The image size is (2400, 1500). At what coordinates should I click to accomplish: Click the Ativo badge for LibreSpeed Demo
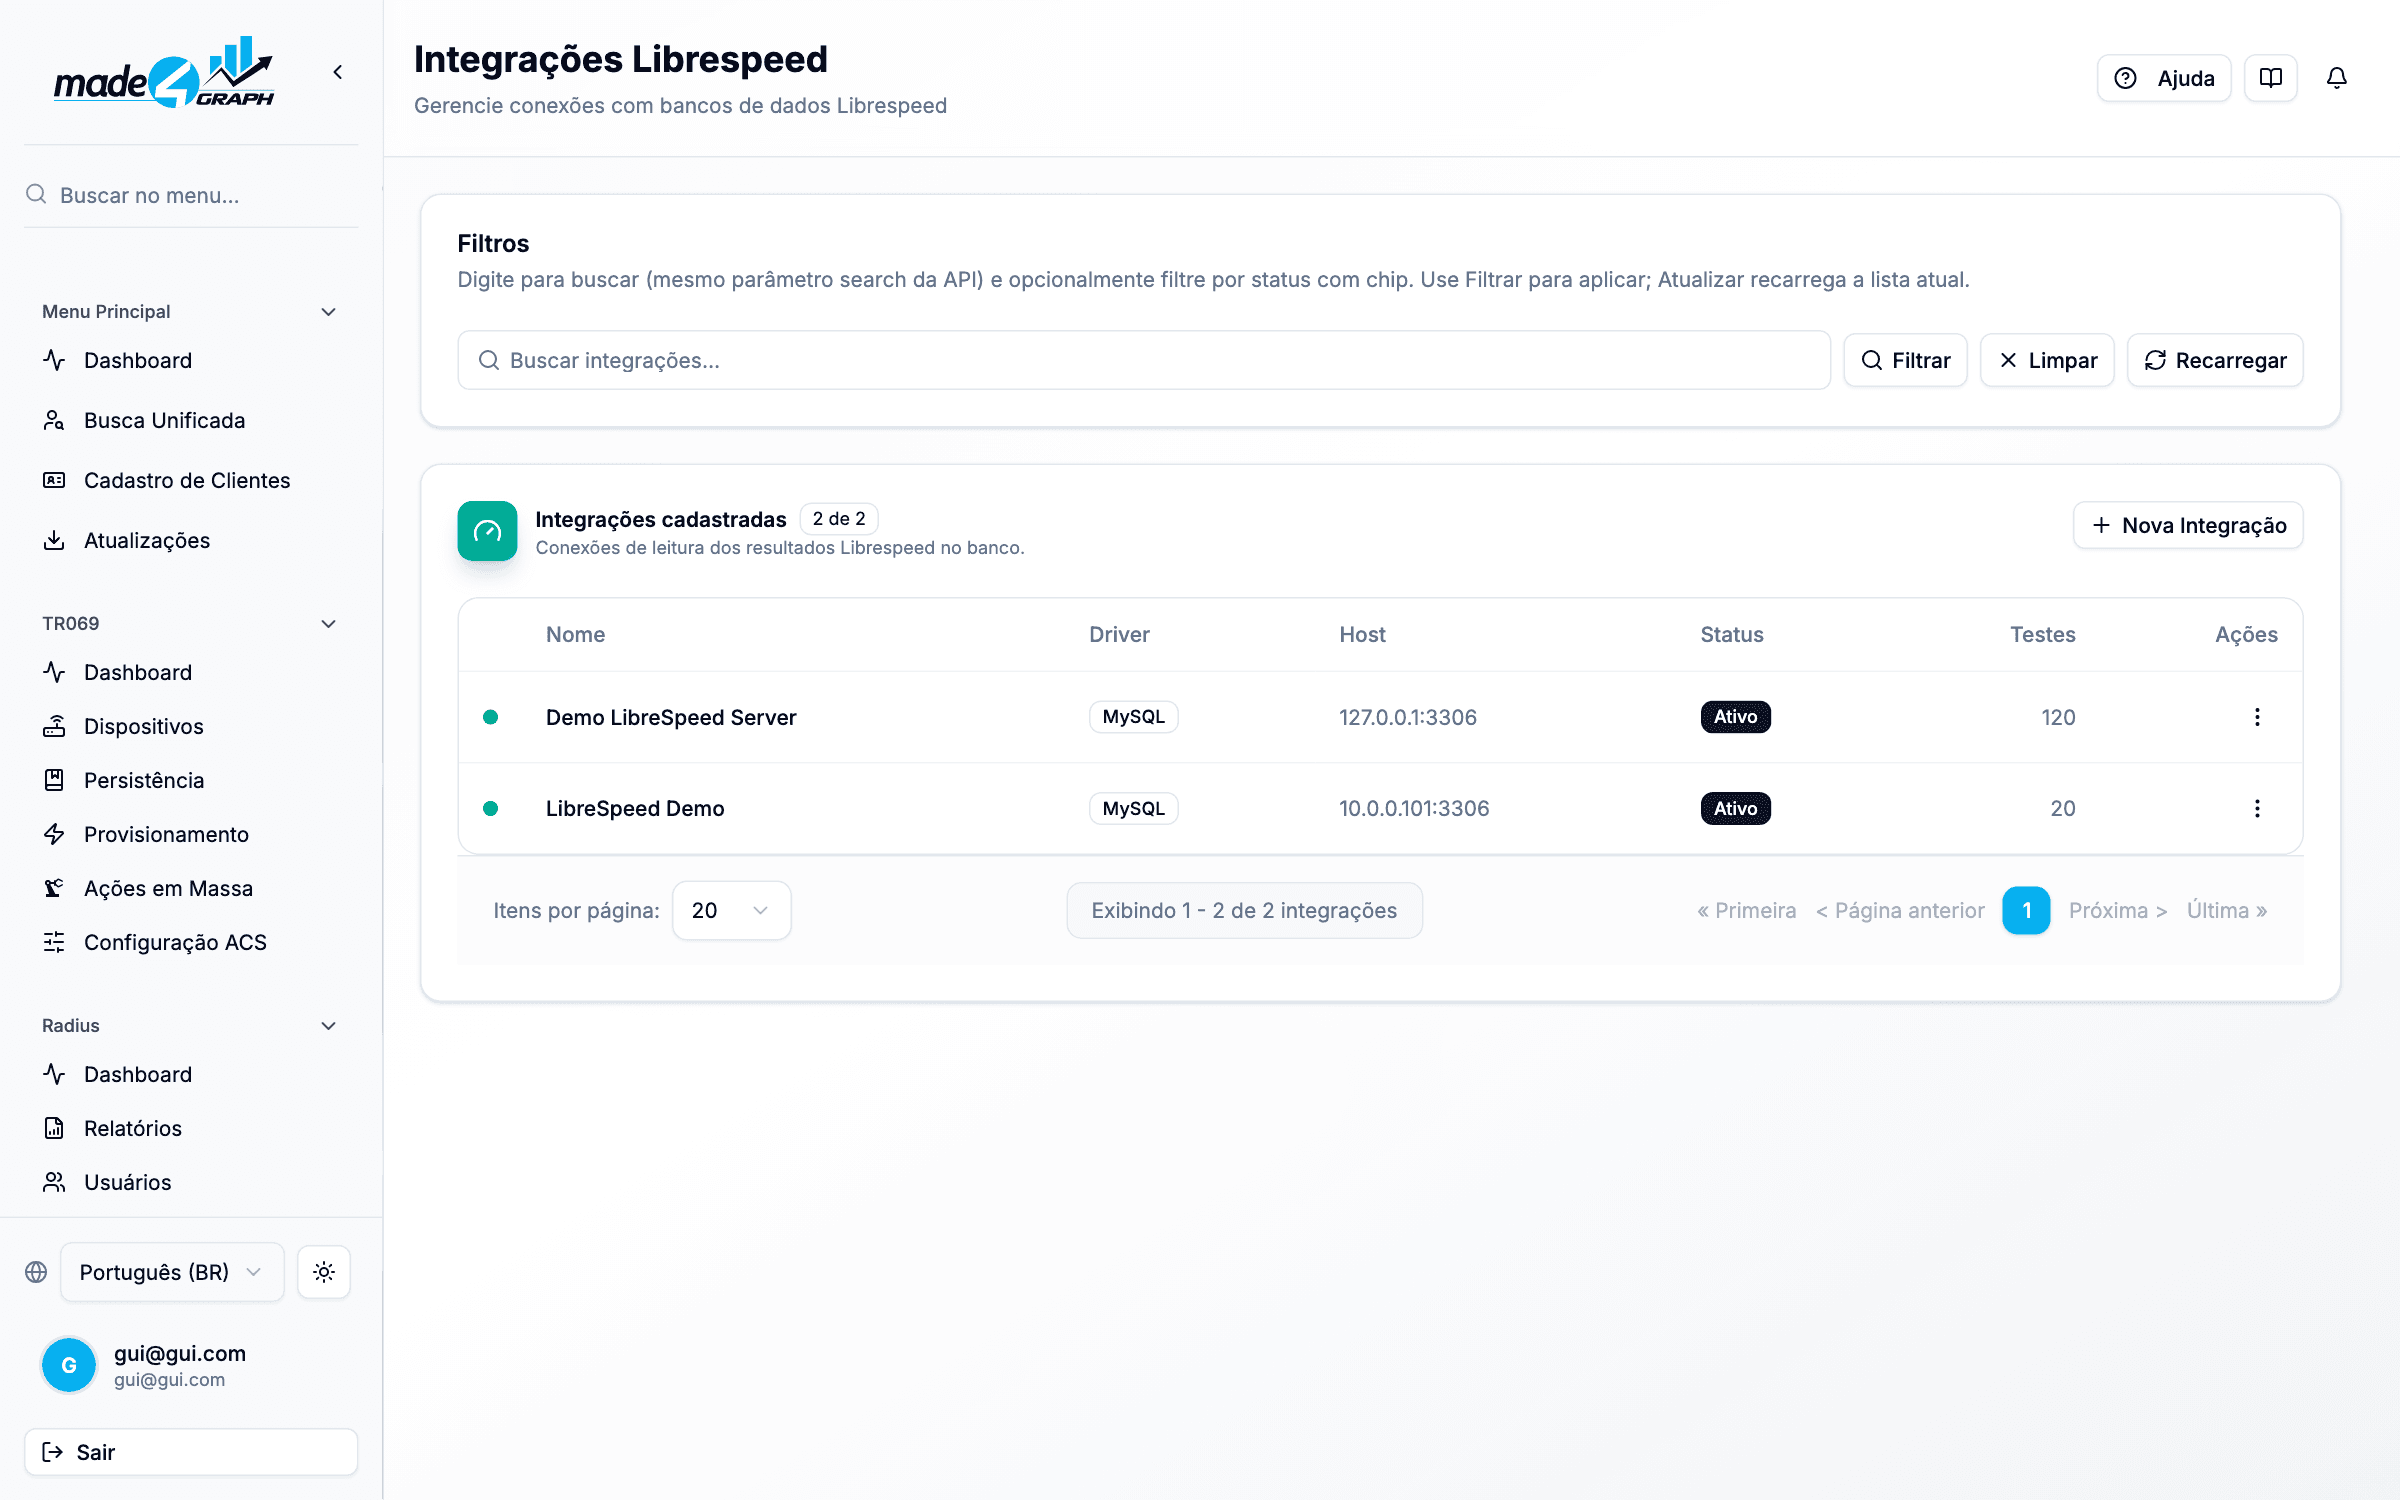pyautogui.click(x=1735, y=808)
